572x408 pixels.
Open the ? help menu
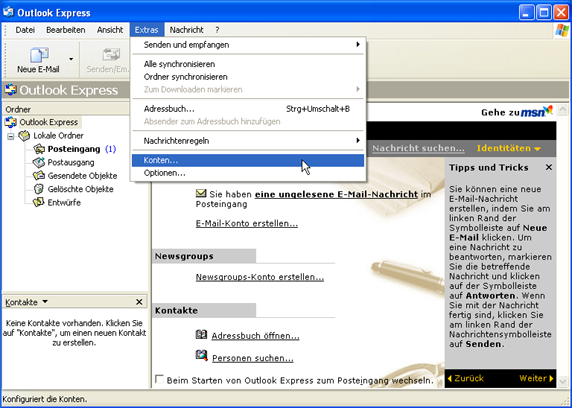217,30
